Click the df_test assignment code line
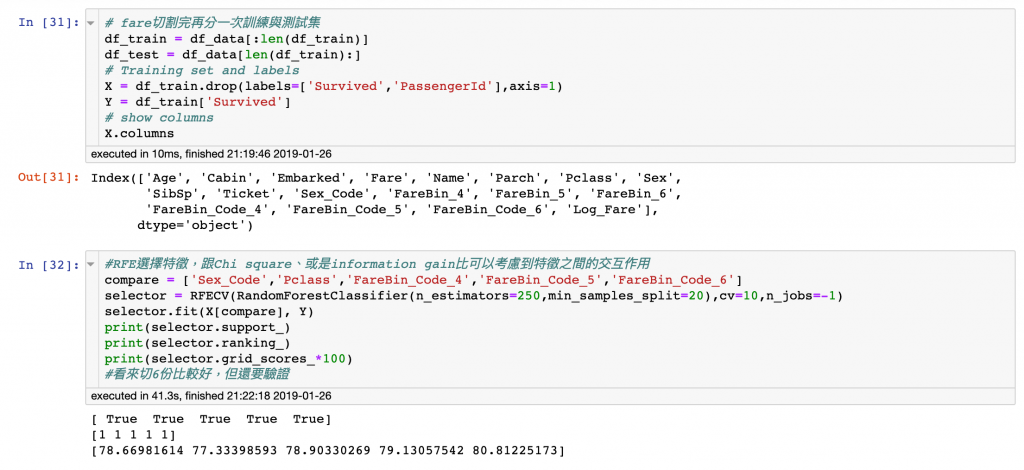This screenshot has width=1024, height=470. [232, 55]
